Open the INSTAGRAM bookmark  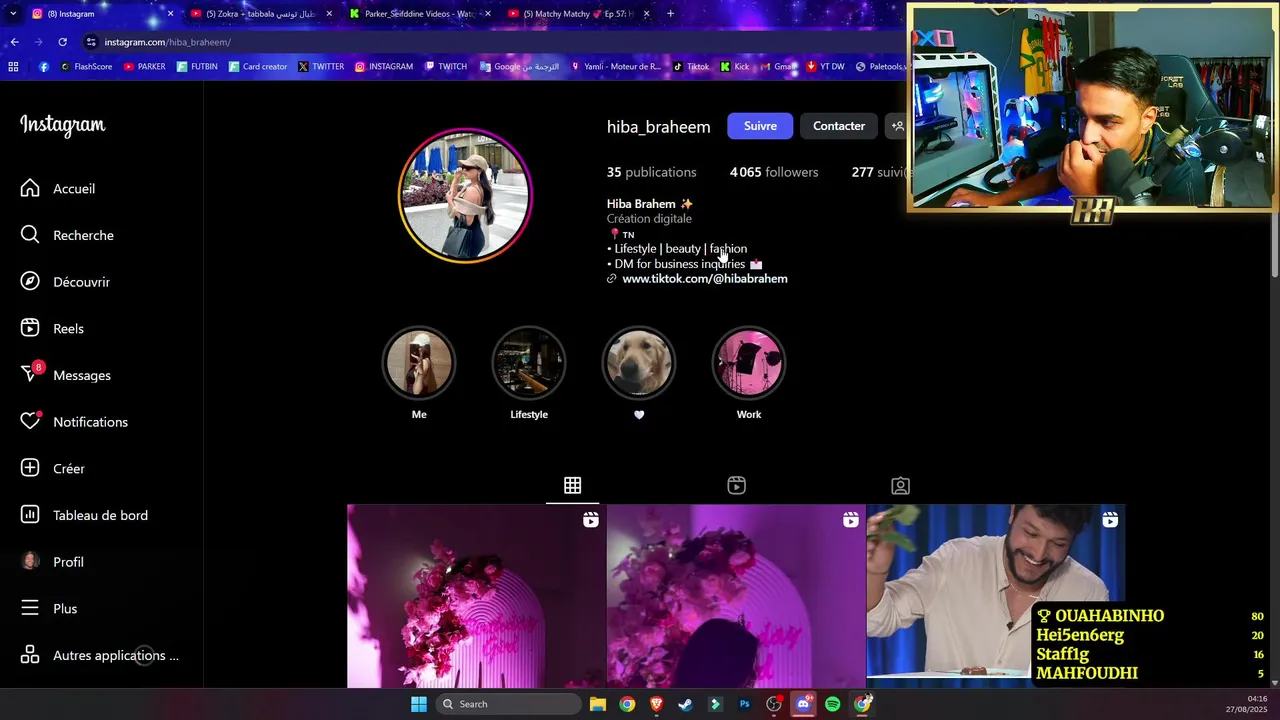[384, 67]
